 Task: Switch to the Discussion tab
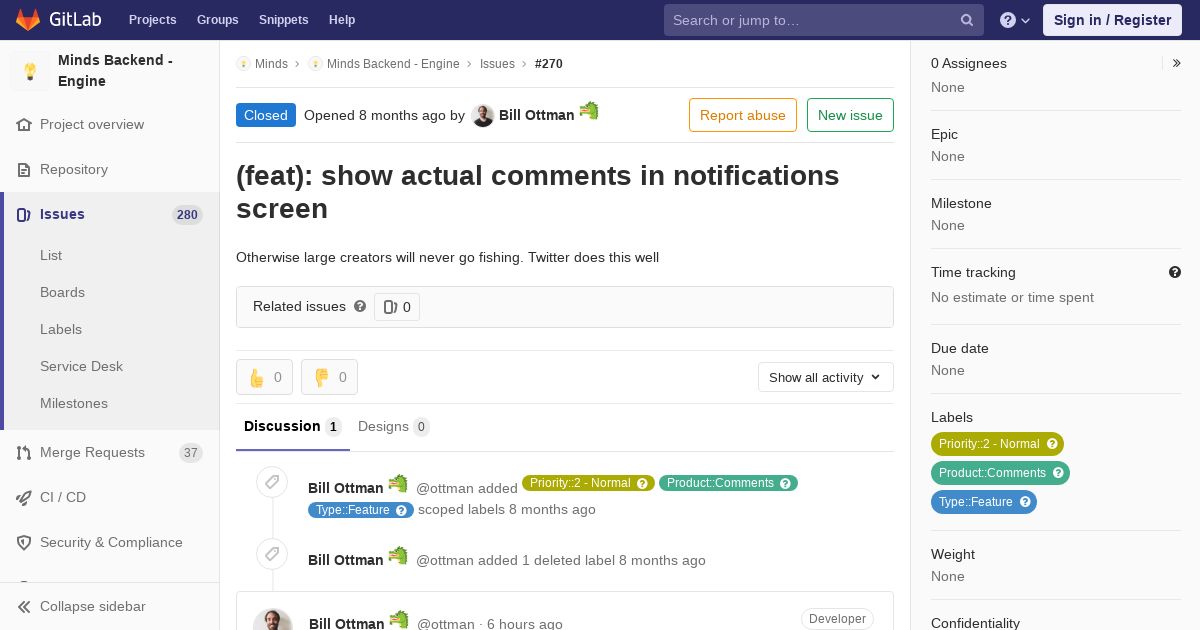pos(293,427)
